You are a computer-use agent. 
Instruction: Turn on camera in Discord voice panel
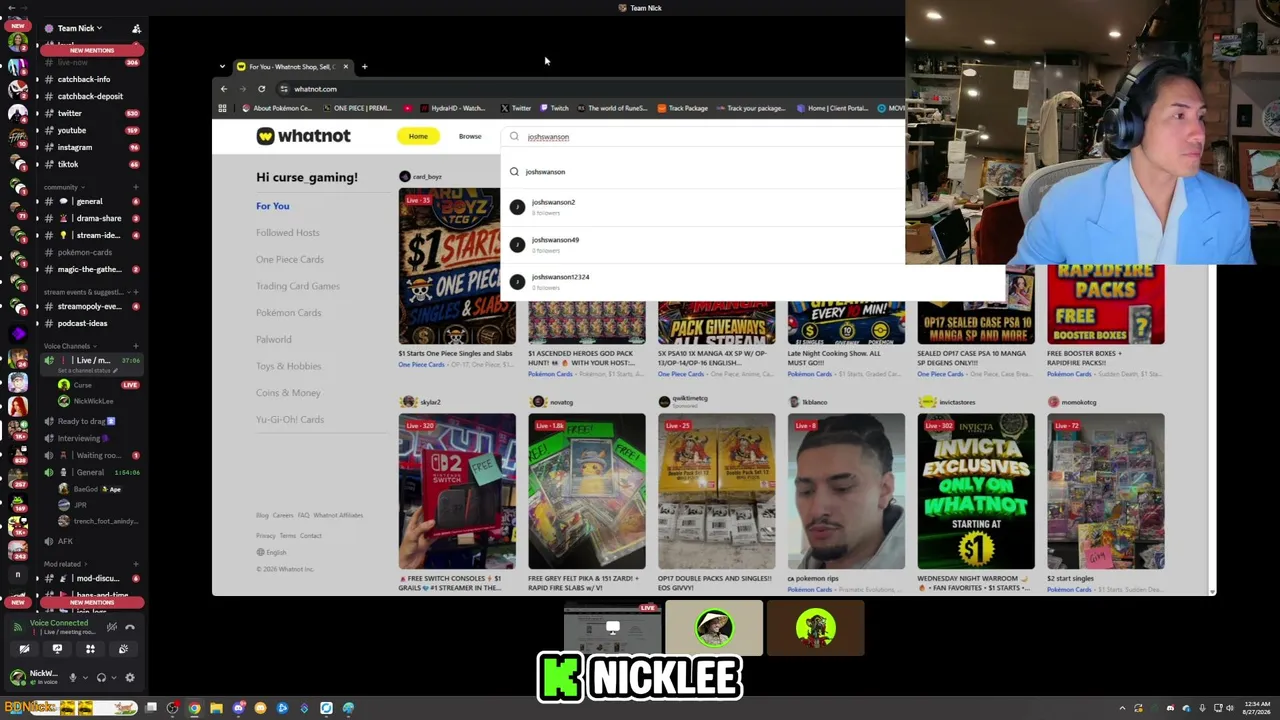[24, 649]
